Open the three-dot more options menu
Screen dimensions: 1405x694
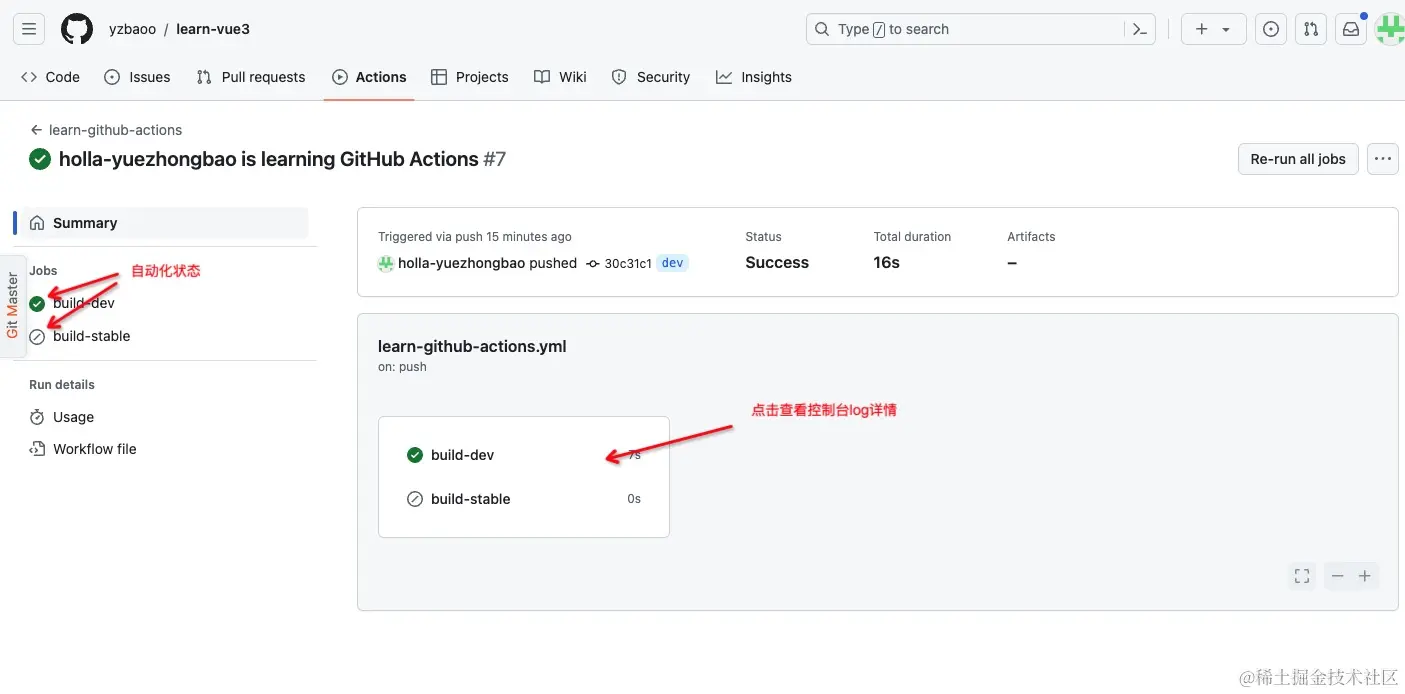click(x=1383, y=159)
